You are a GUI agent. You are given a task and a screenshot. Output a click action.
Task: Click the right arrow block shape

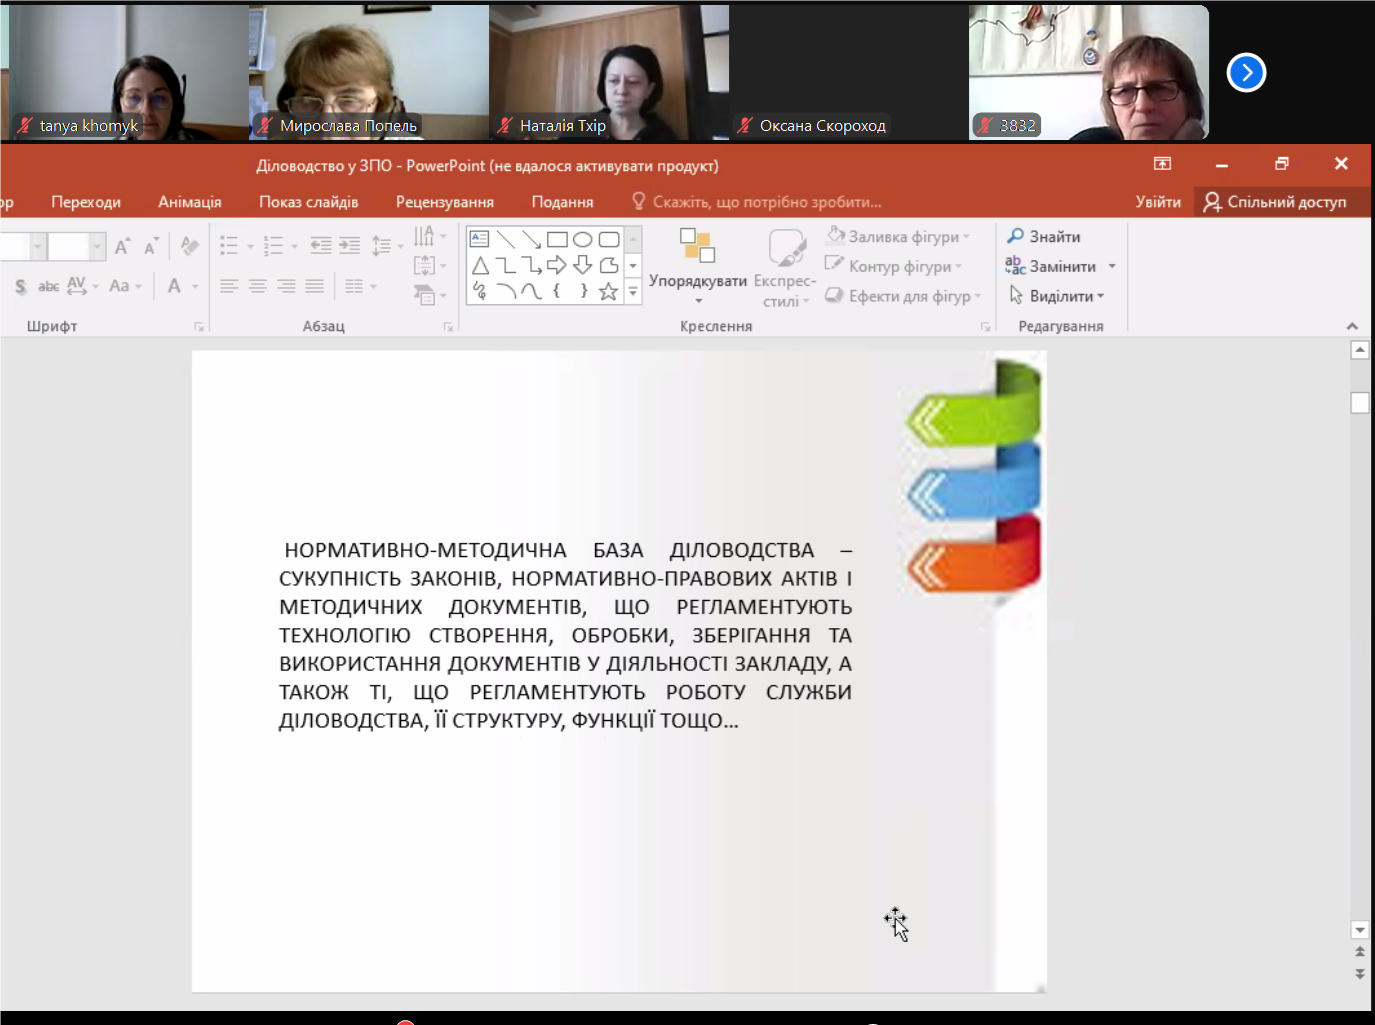(x=557, y=265)
